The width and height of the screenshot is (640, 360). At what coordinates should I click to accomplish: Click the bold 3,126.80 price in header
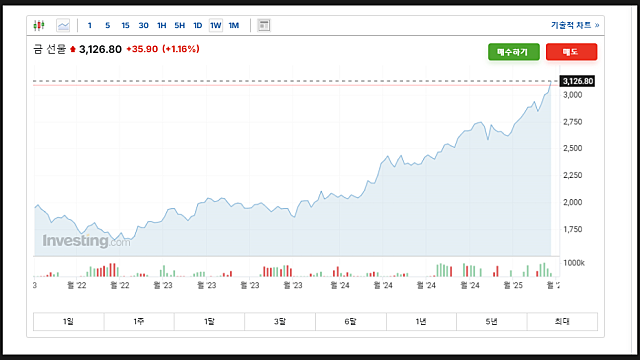pos(100,49)
